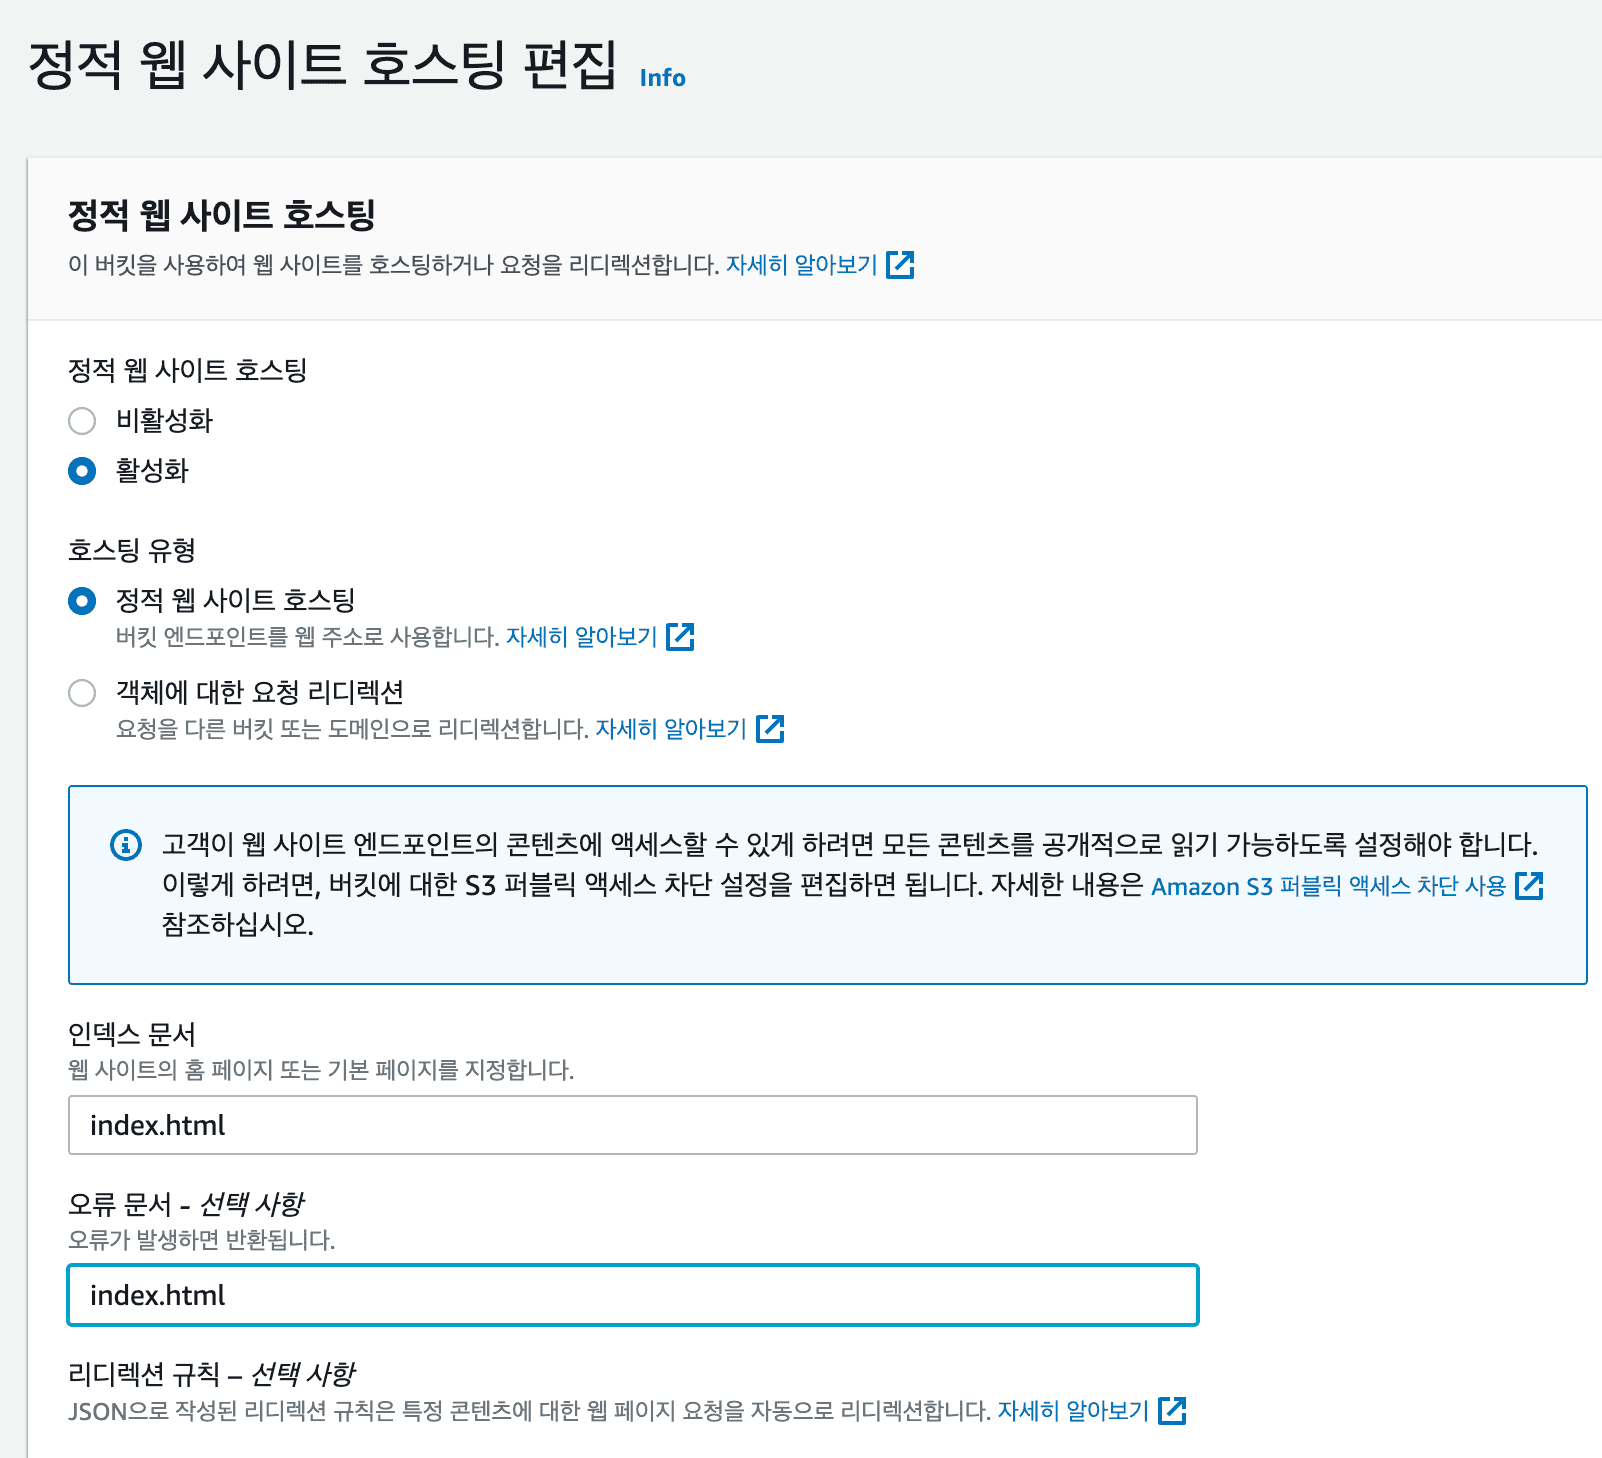Open 자세히 알아보기 link for 리디렉션 규칙
The width and height of the screenshot is (1602, 1458).
(x=1073, y=1411)
